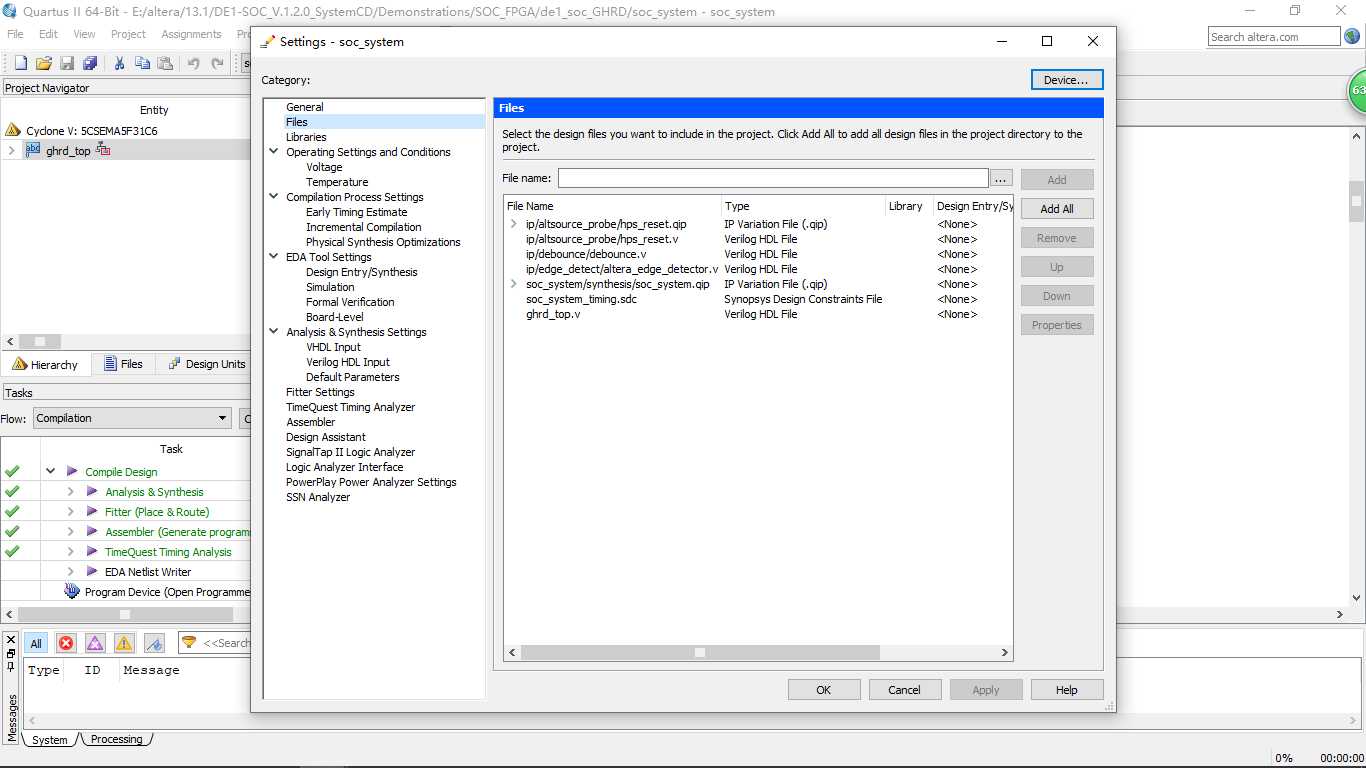Select soc_system_timing.sdc file row

pos(581,299)
